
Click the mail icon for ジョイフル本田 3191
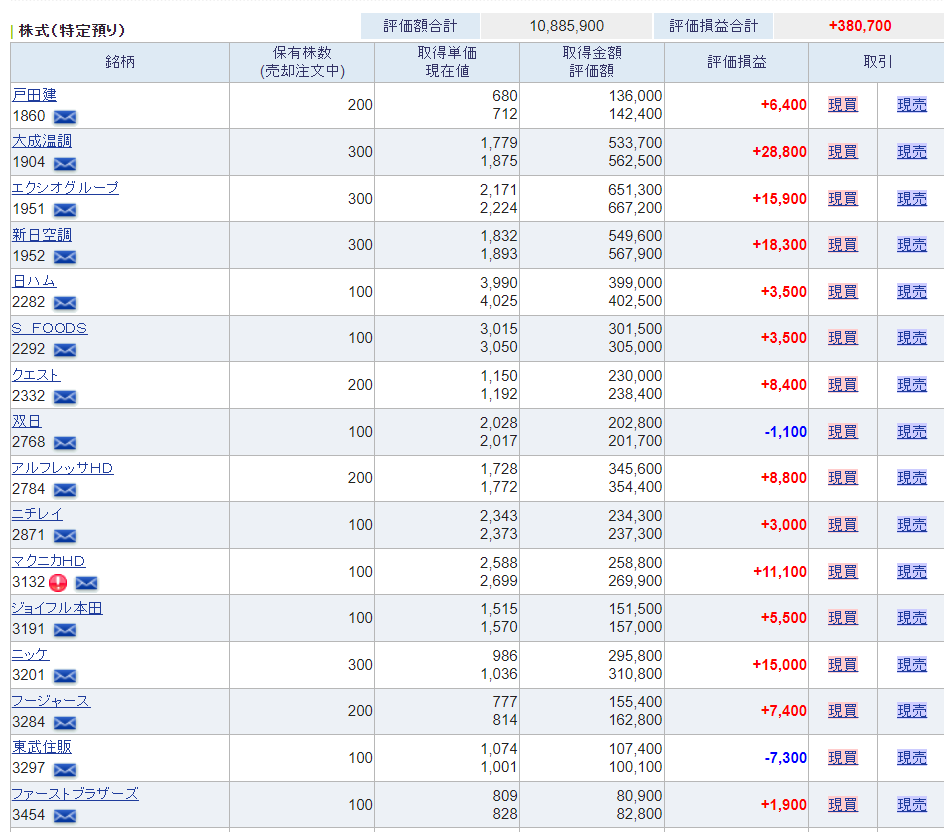[65, 630]
